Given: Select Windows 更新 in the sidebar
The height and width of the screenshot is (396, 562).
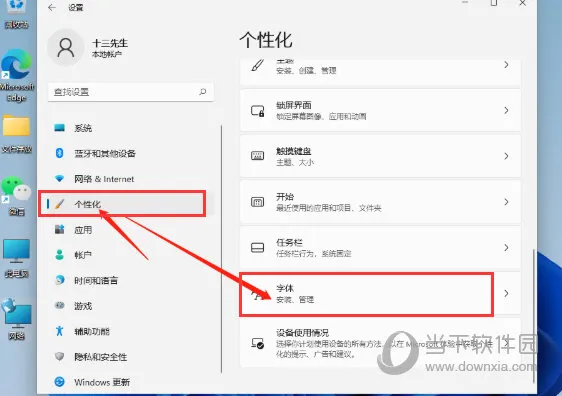Looking at the screenshot, I should (x=130, y=382).
